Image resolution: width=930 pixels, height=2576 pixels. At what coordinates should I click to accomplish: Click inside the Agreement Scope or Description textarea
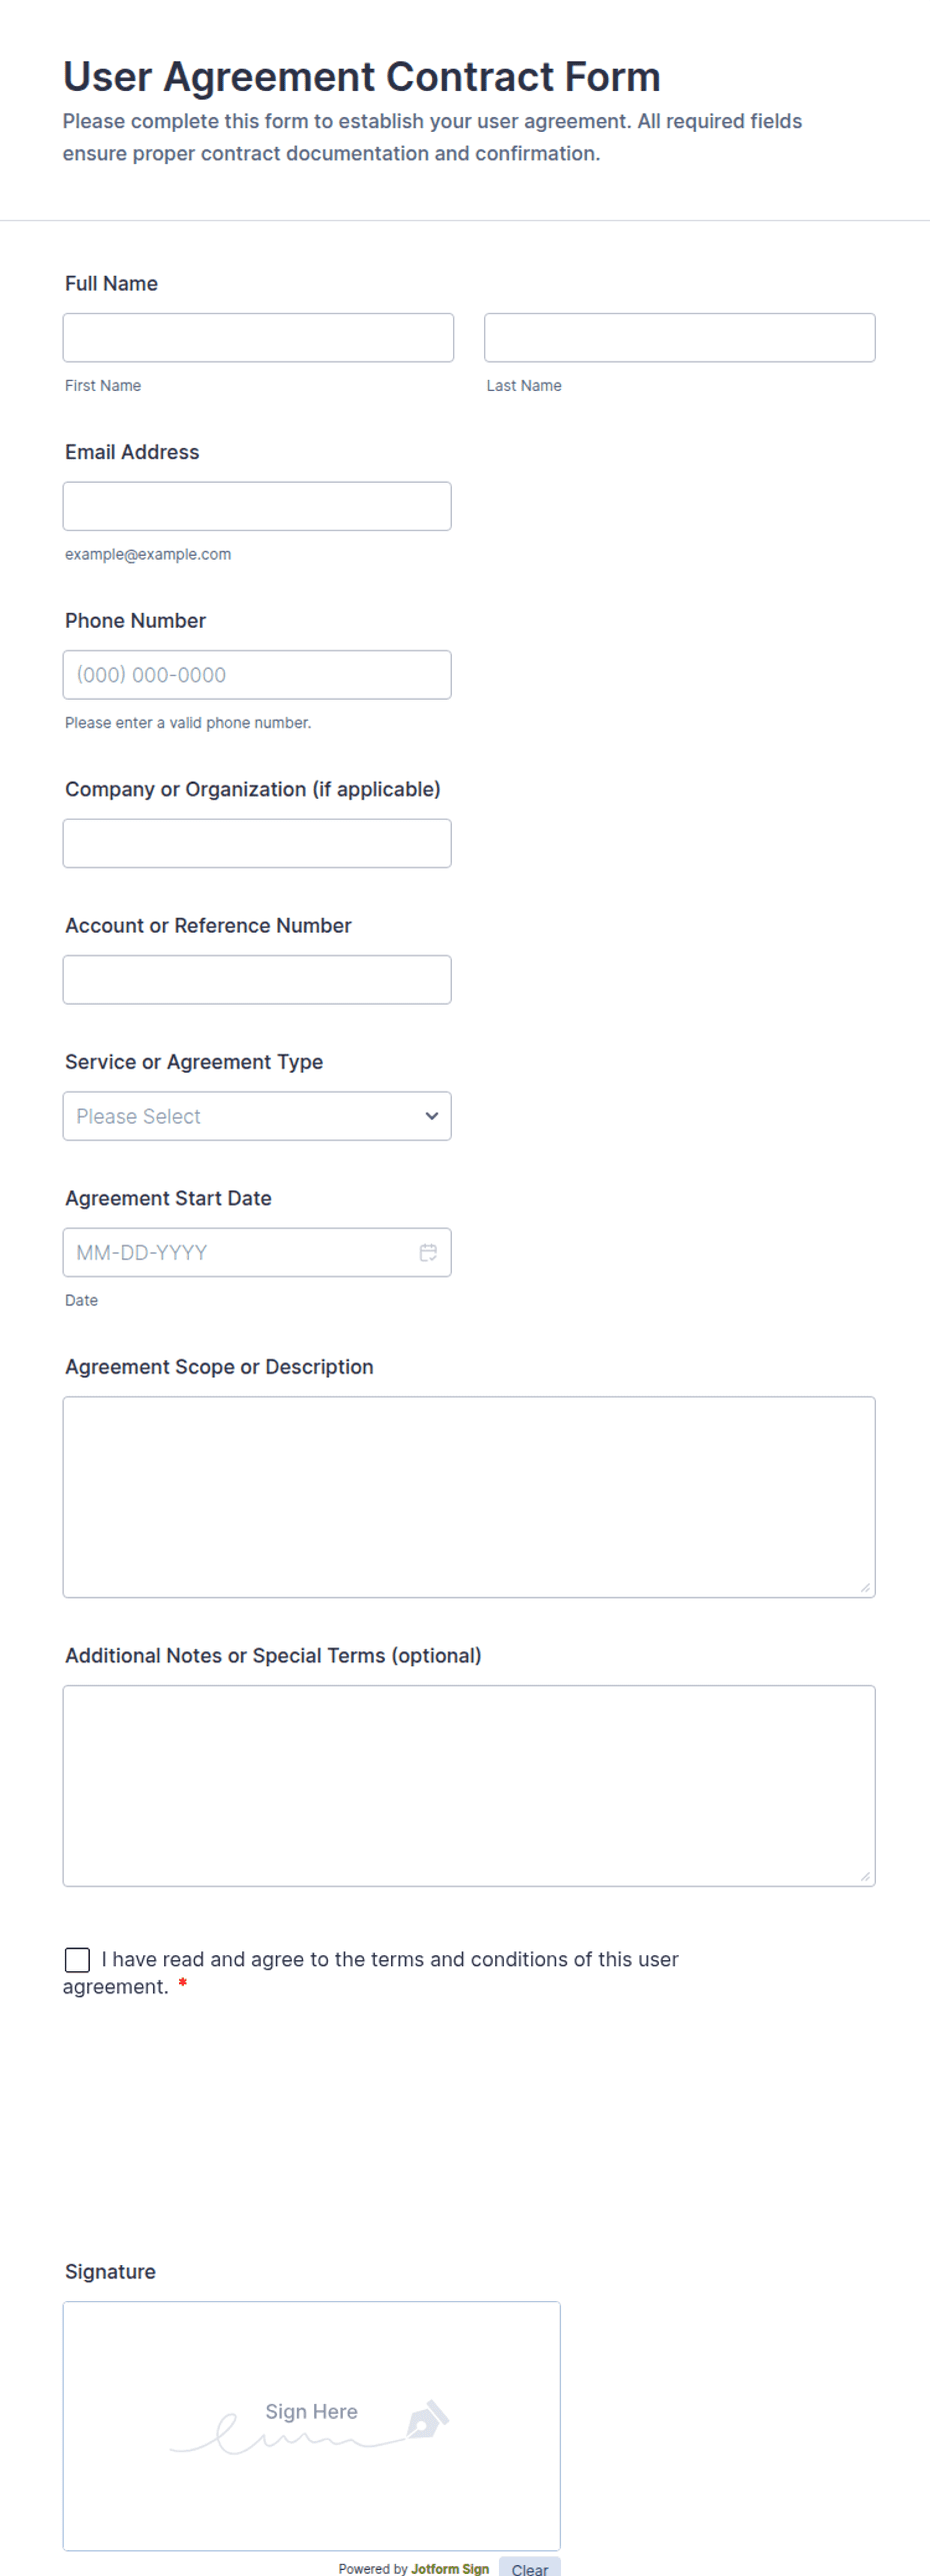pos(469,1497)
